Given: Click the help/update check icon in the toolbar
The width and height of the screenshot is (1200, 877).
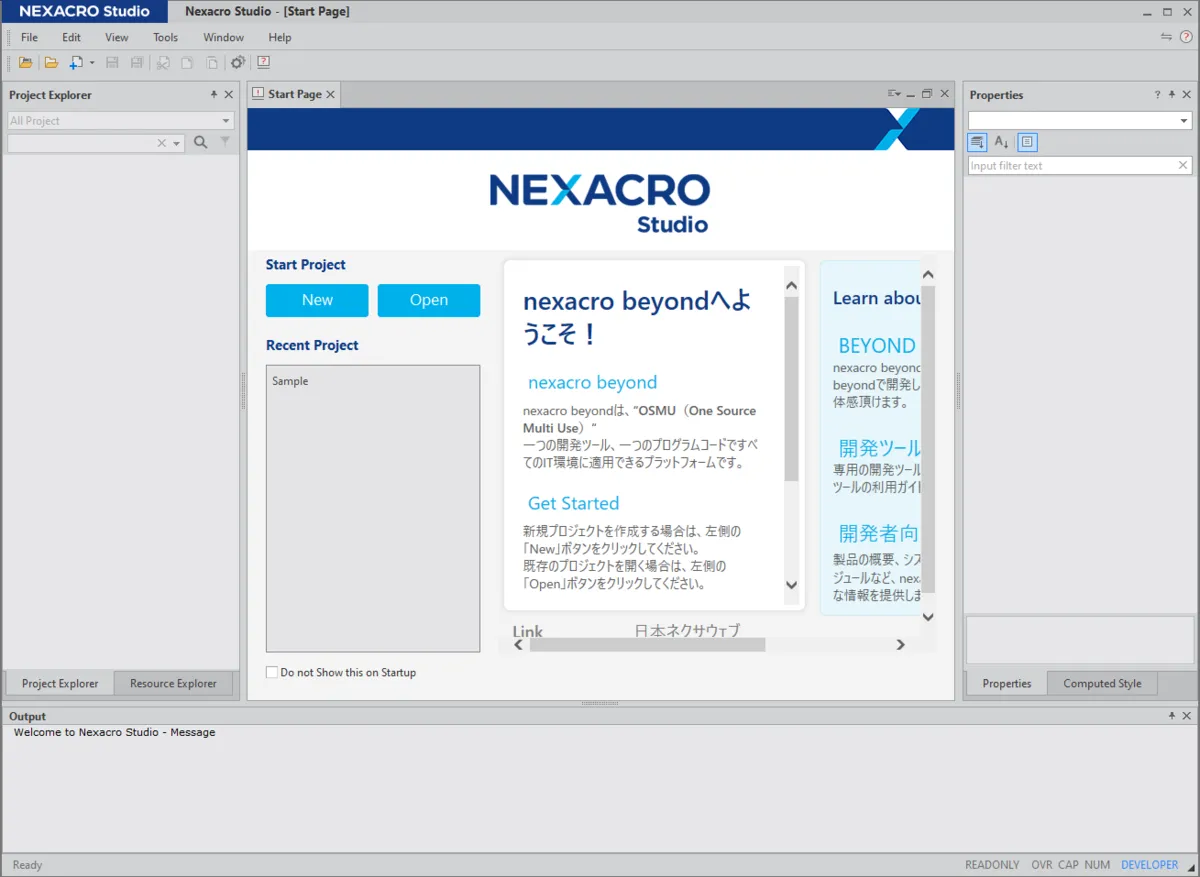Looking at the screenshot, I should pyautogui.click(x=262, y=62).
